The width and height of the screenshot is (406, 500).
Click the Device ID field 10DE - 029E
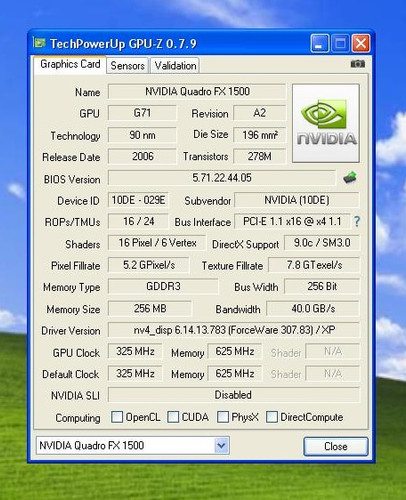pyautogui.click(x=138, y=200)
